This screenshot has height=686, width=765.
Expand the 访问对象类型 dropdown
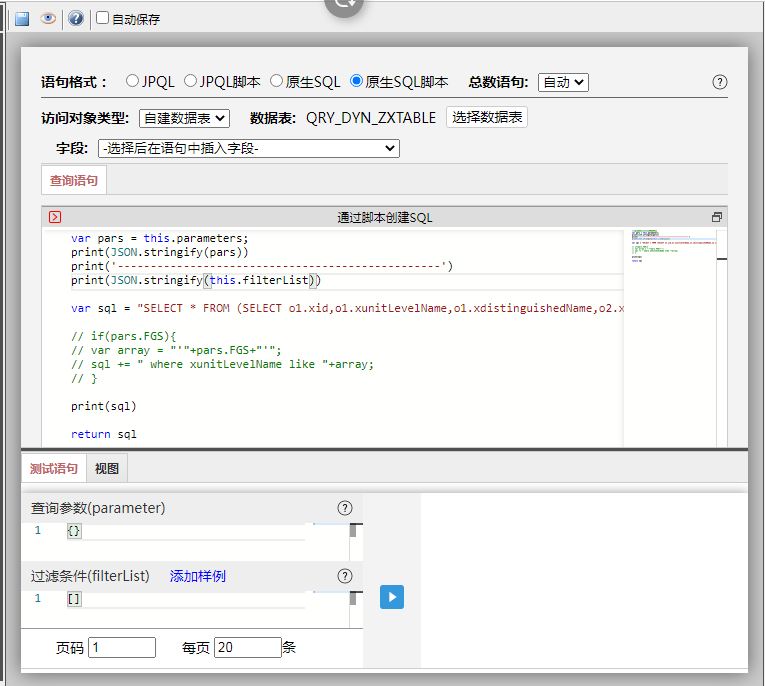point(184,118)
